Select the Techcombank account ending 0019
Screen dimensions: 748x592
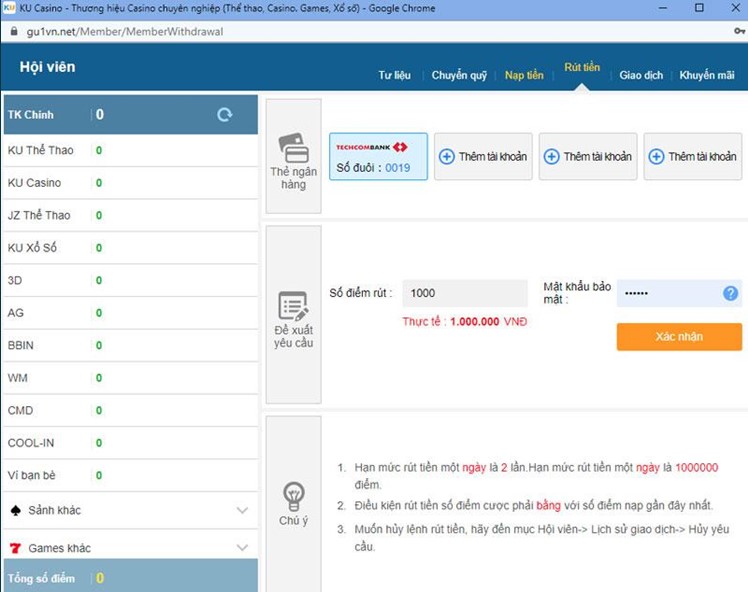pyautogui.click(x=378, y=156)
